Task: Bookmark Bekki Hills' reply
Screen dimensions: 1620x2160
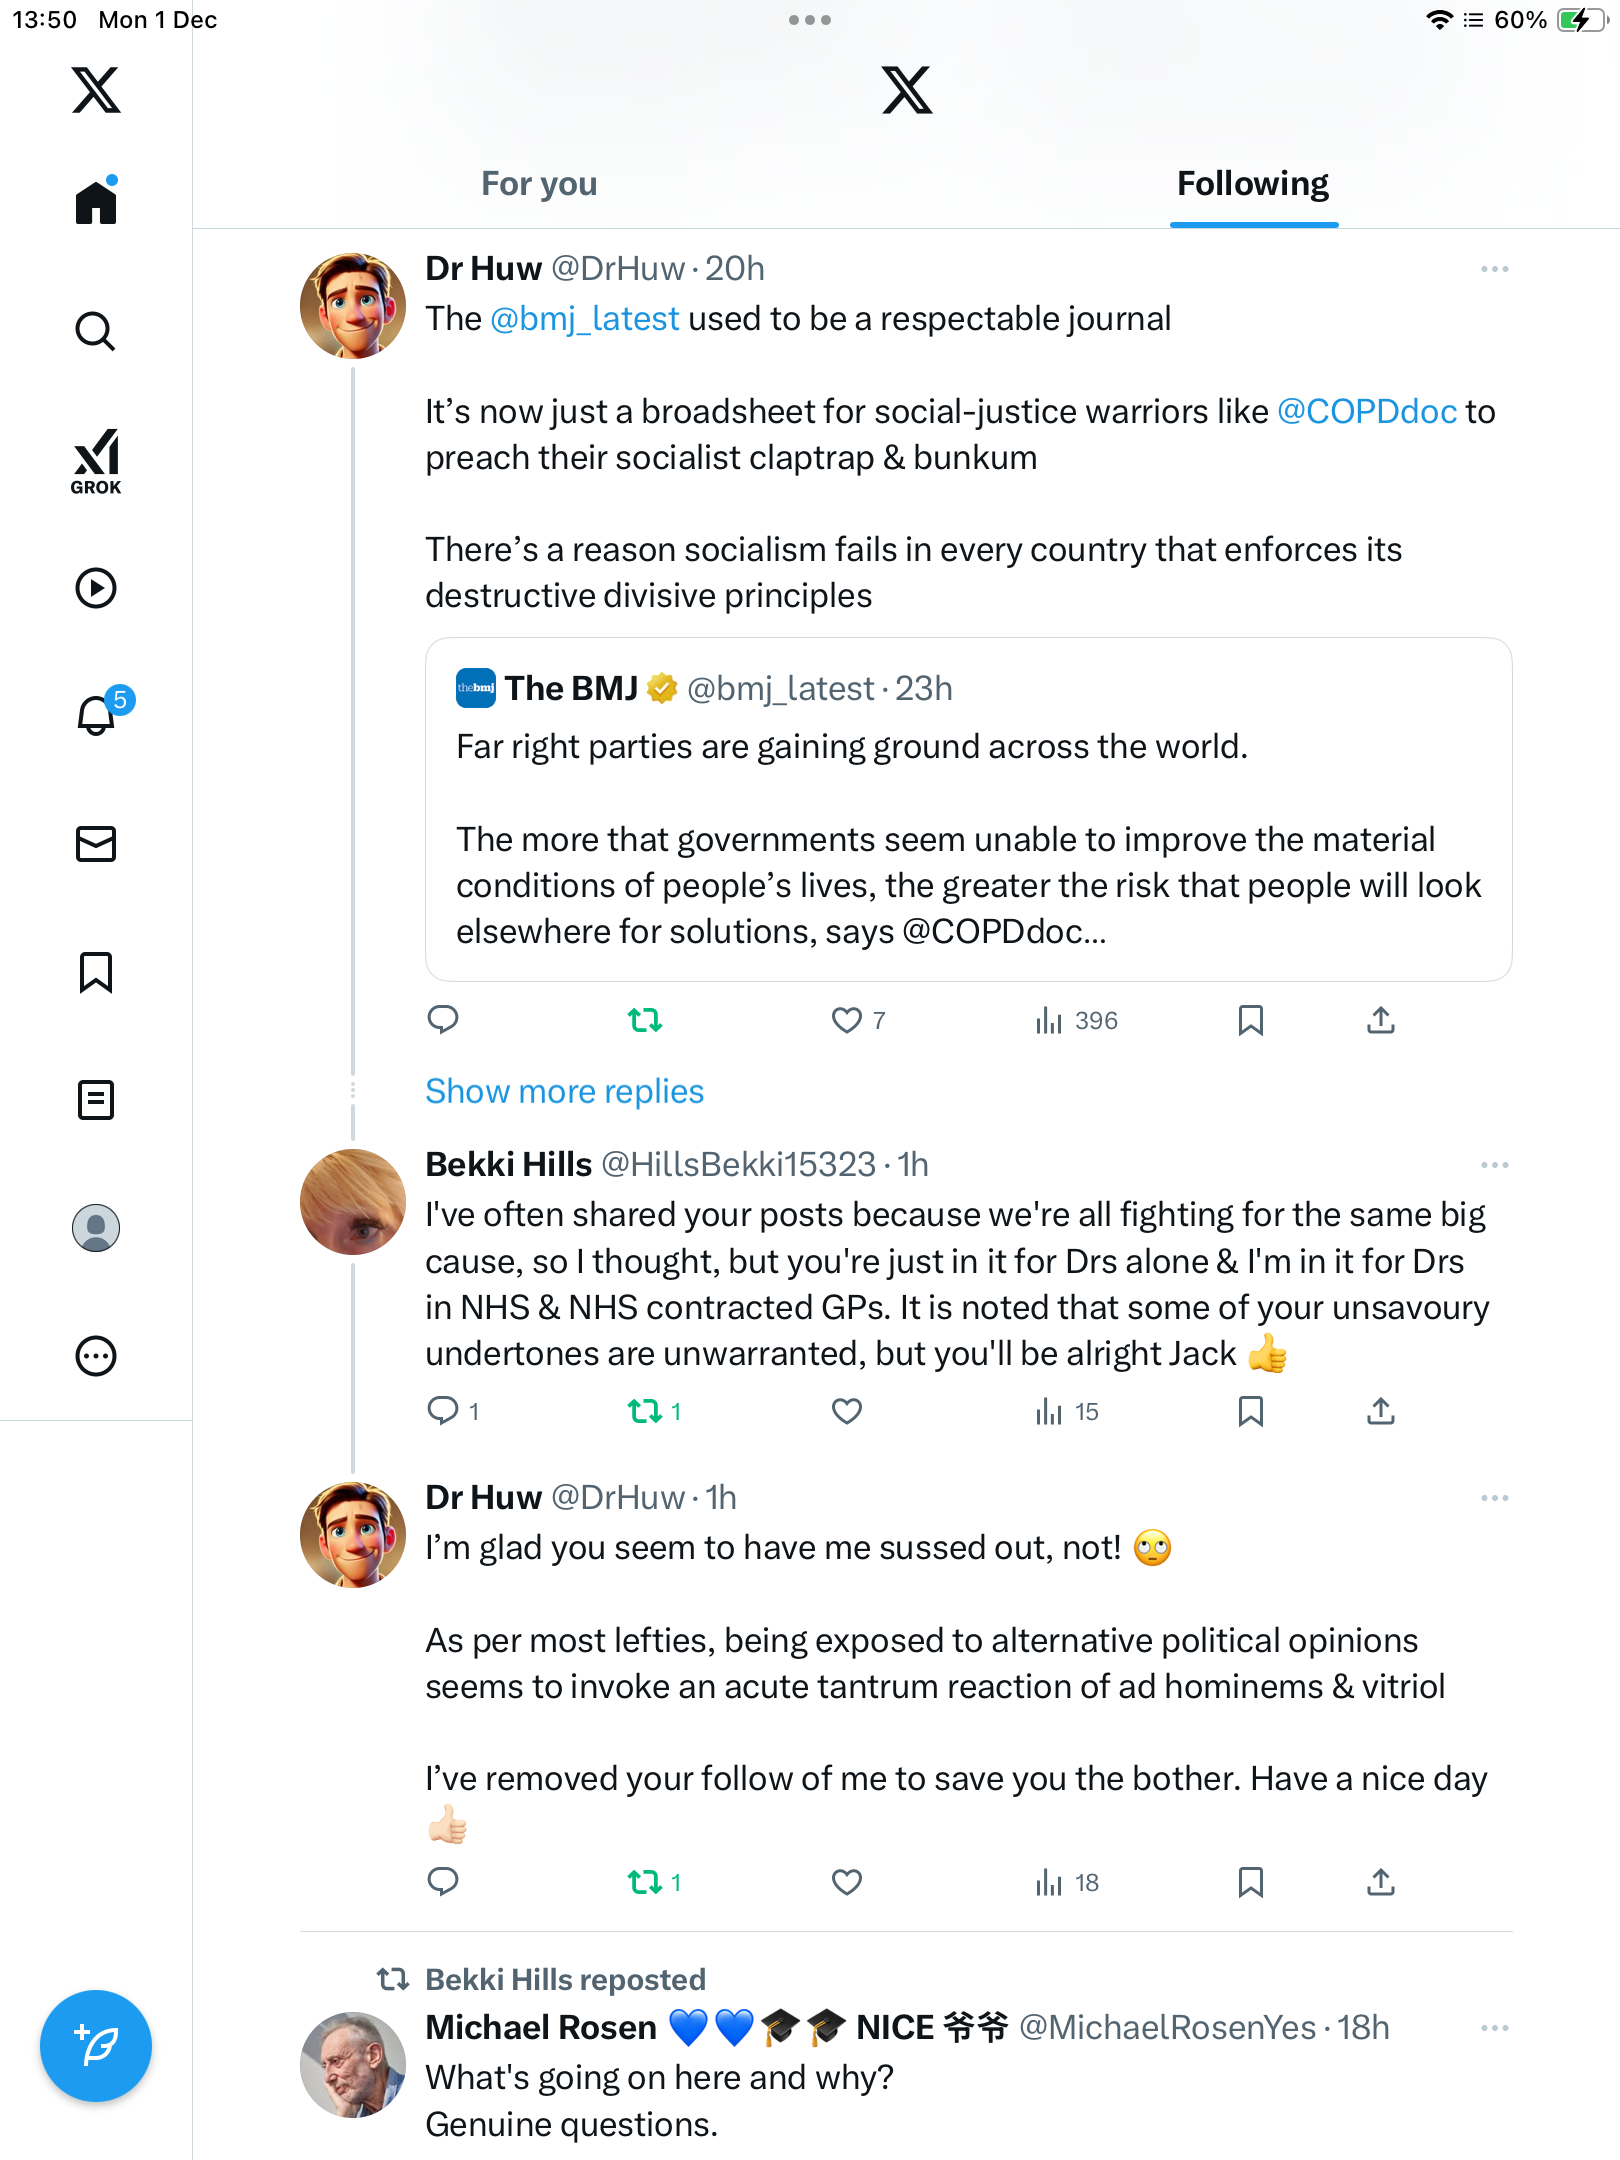Action: coord(1250,1411)
